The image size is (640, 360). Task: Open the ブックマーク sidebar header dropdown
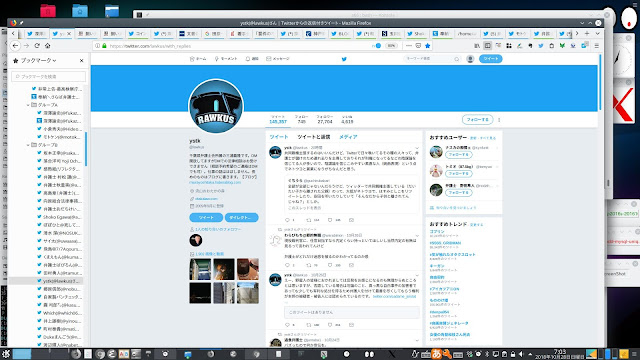(38, 60)
